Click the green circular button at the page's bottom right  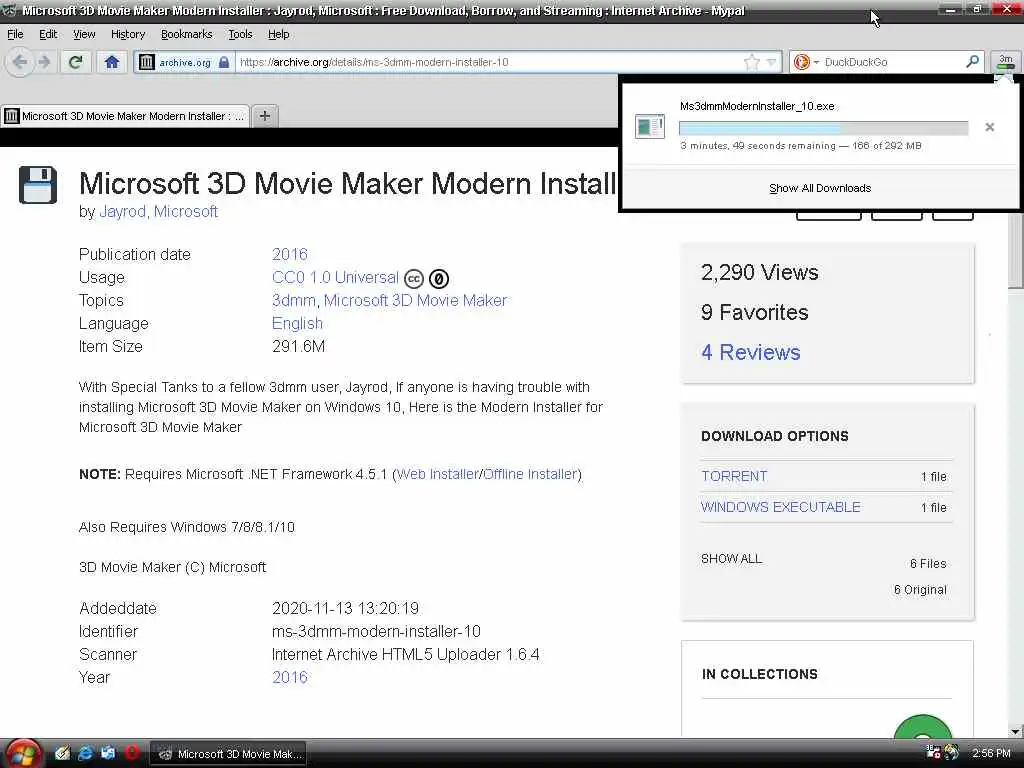click(x=922, y=726)
